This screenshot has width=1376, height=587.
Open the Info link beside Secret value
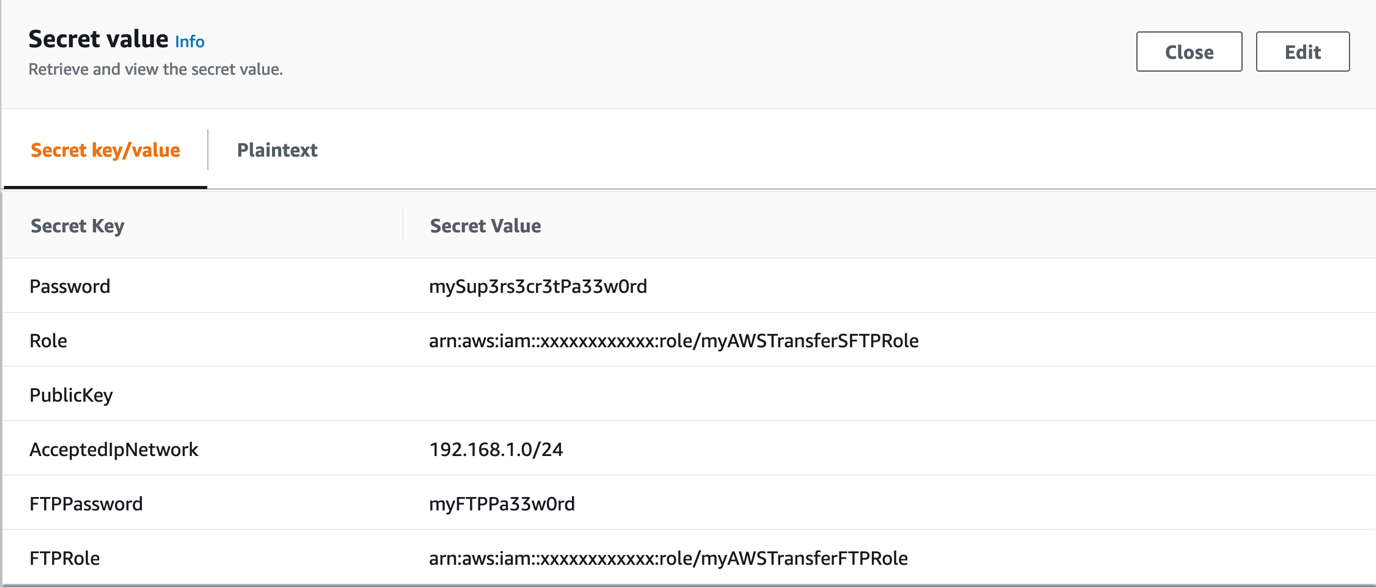tap(189, 41)
